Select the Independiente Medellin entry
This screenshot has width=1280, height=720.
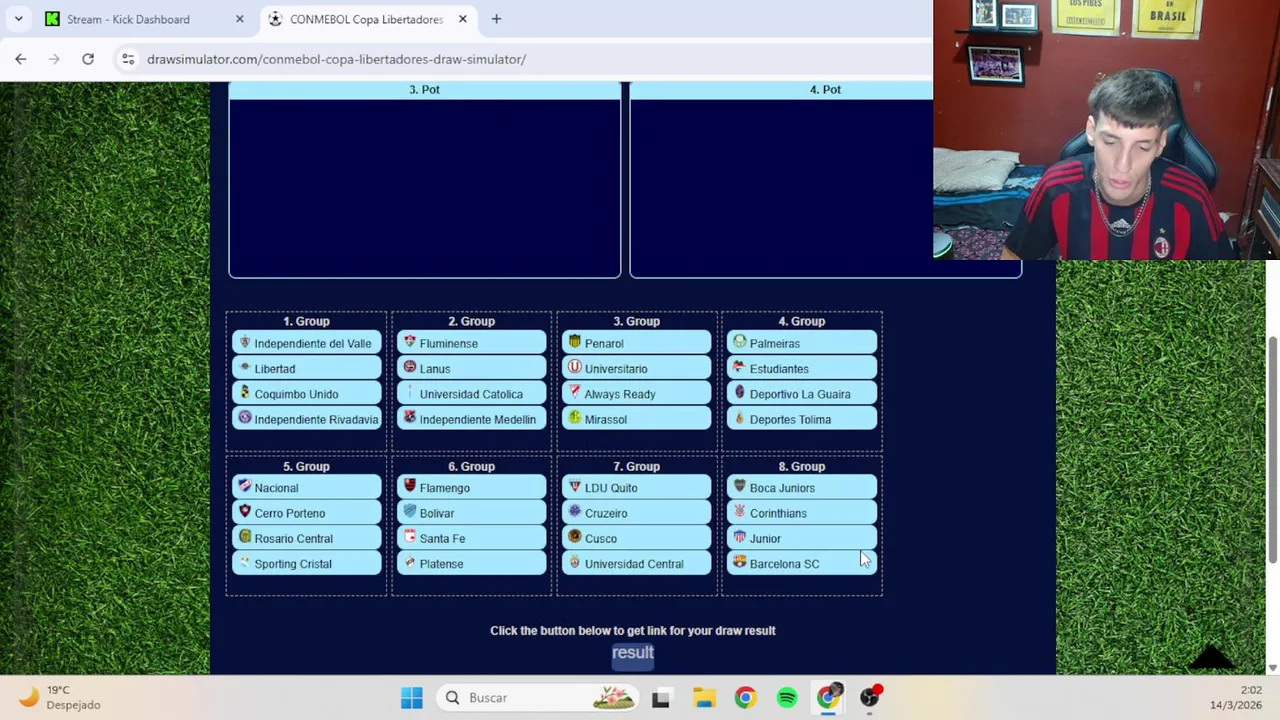472,419
